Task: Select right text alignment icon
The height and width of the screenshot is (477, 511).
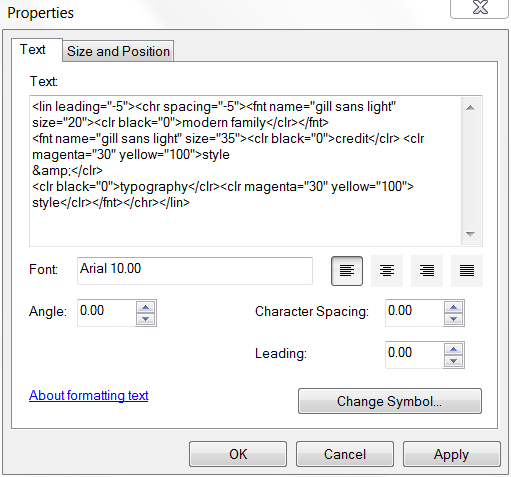Action: click(x=427, y=271)
